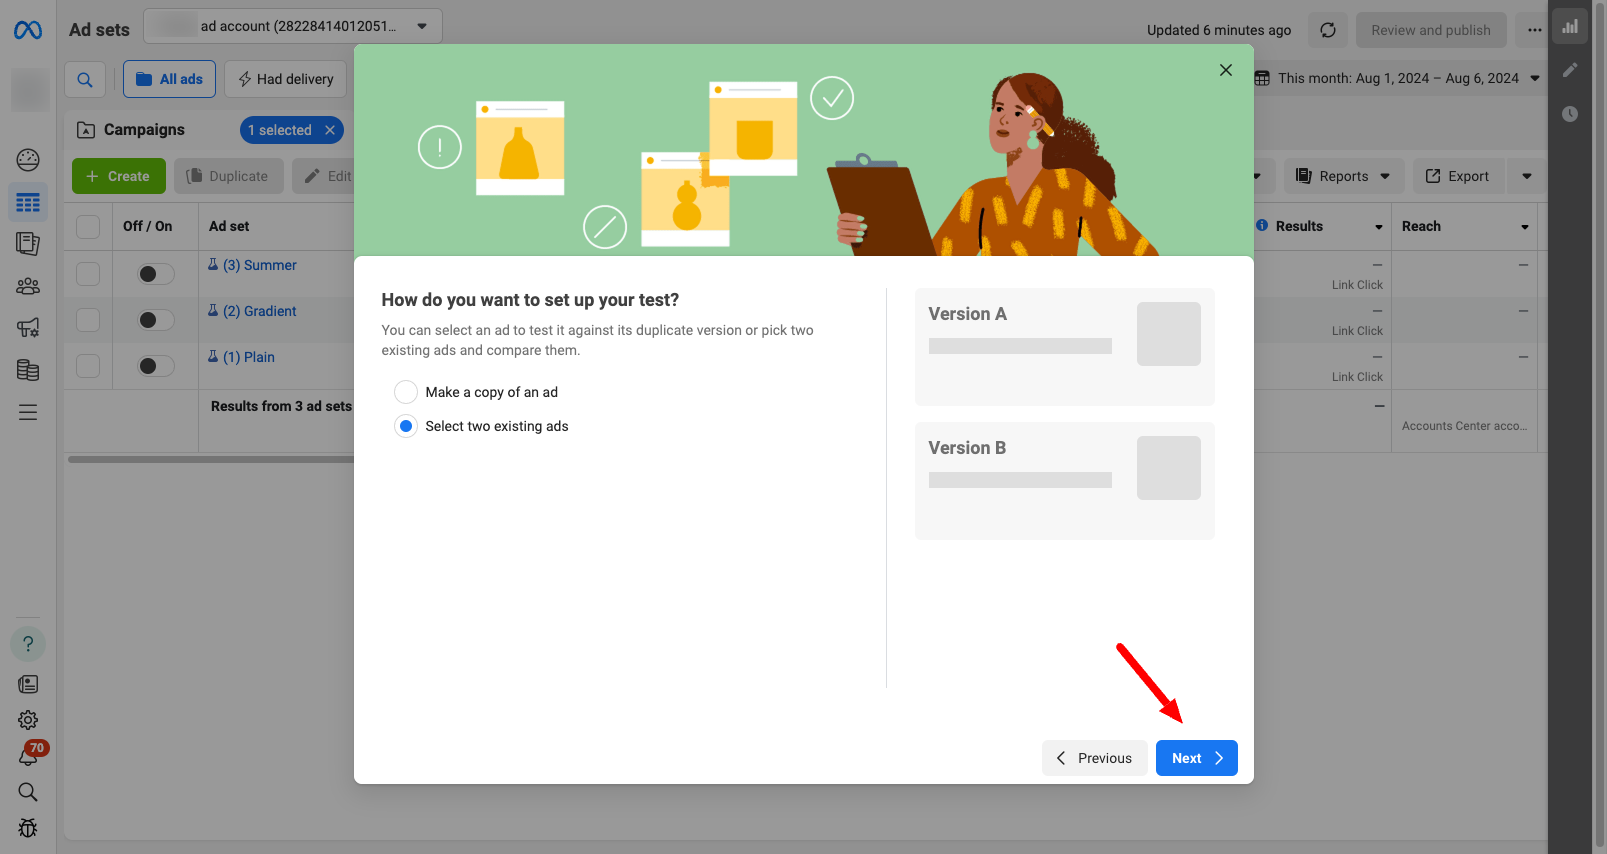Screen dimensions: 1607x854
Task: Open Advertising settings megaphone icon
Action: [28, 327]
